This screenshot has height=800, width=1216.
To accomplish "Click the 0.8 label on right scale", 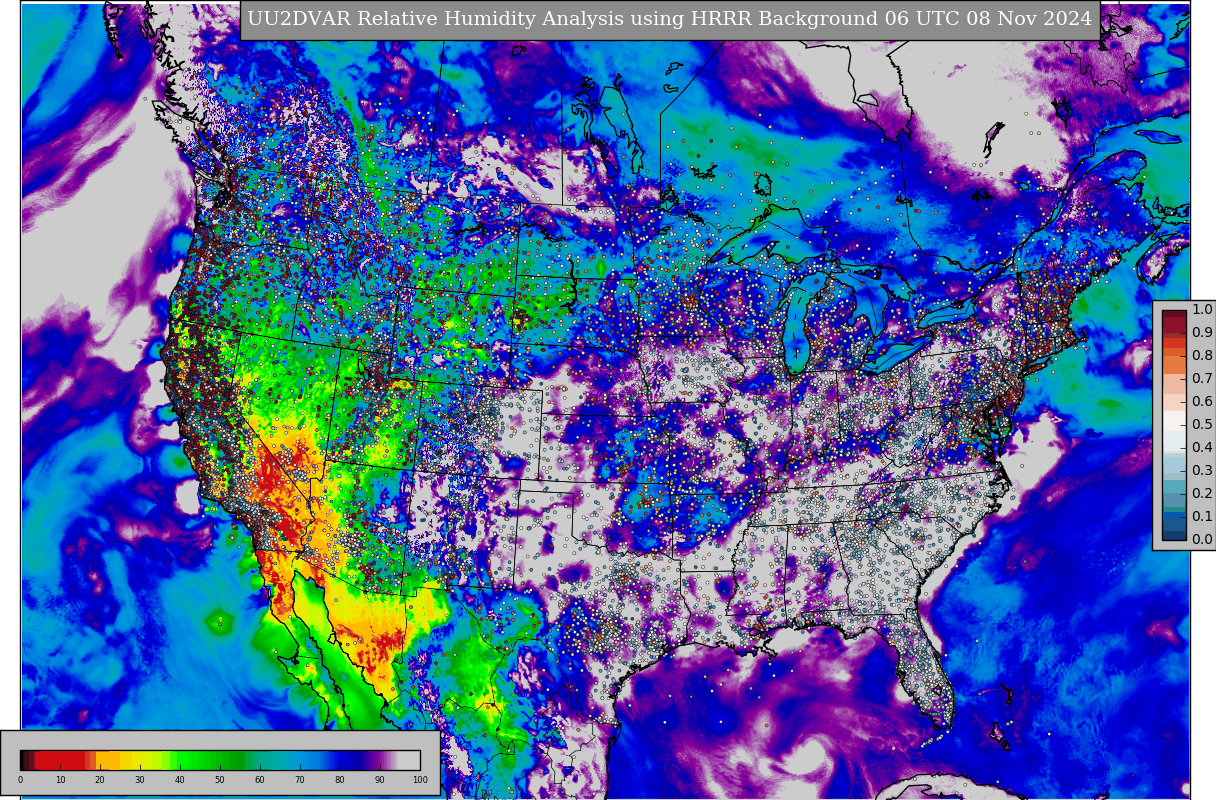I will pos(1202,356).
